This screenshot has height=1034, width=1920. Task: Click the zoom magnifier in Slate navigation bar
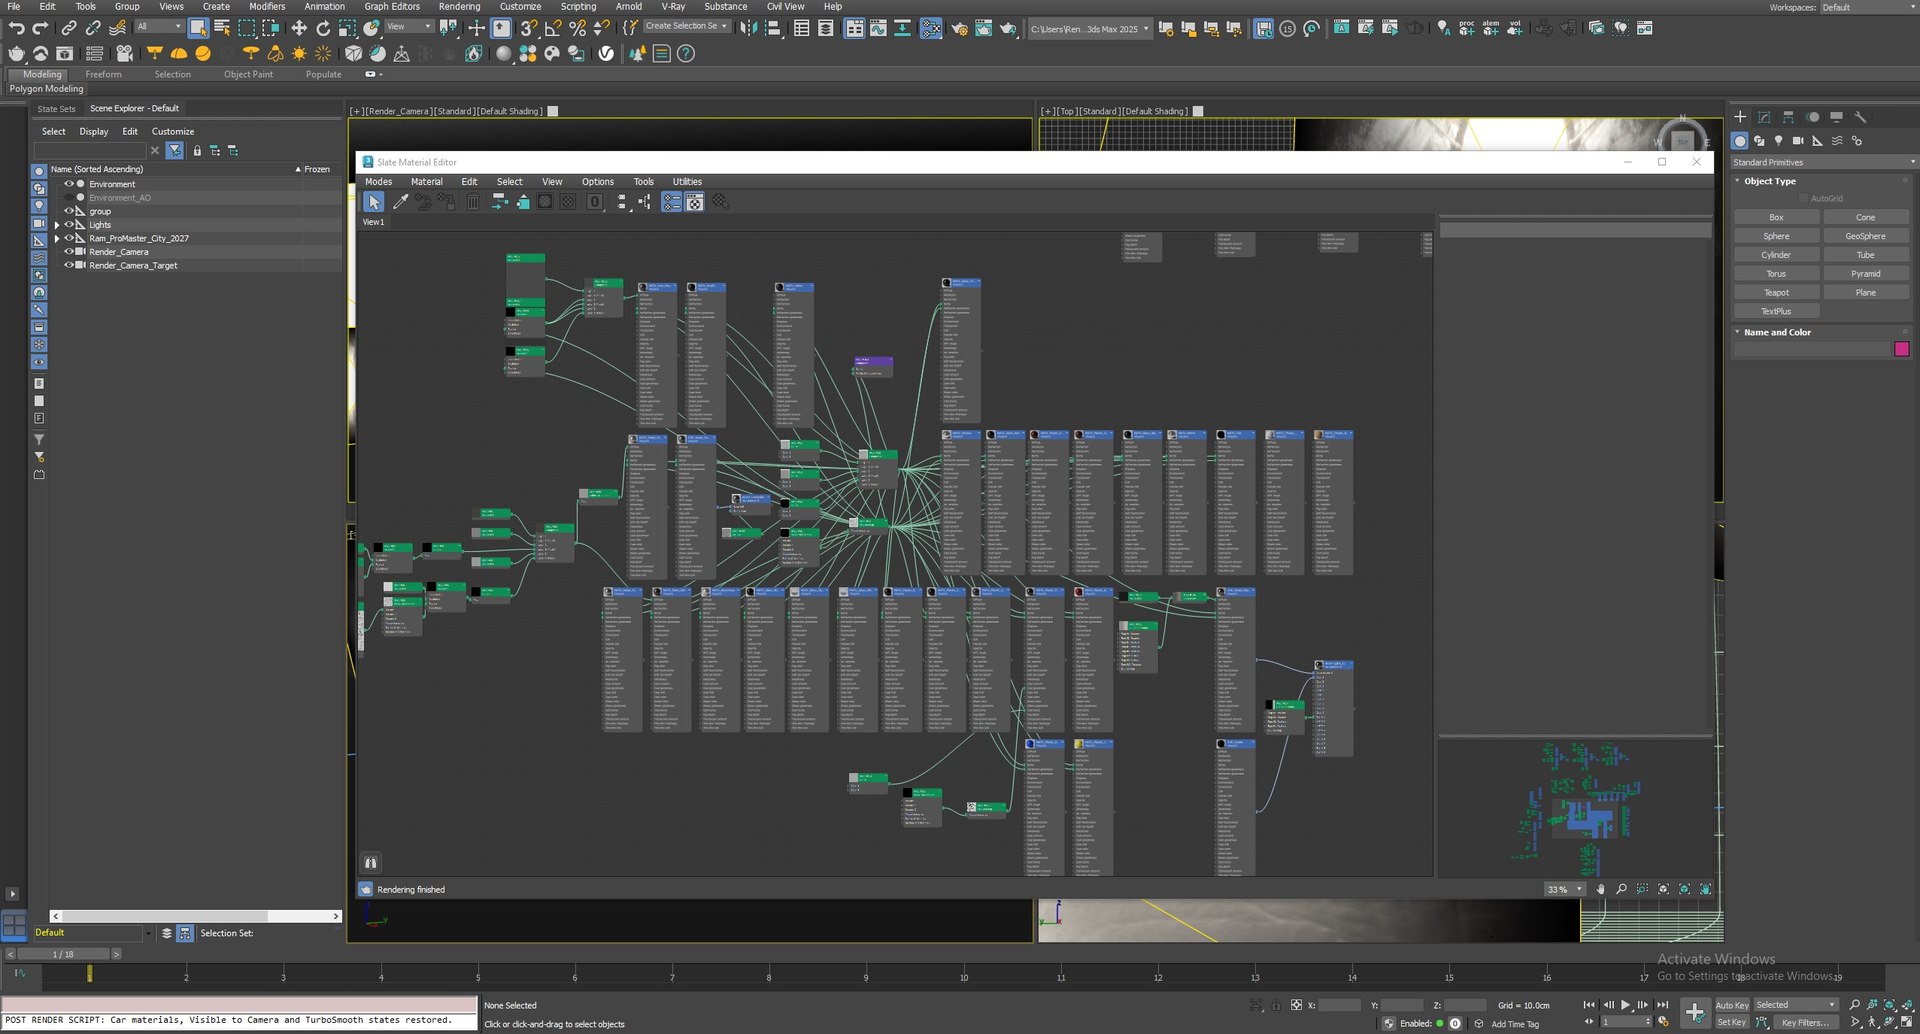[x=1621, y=889]
